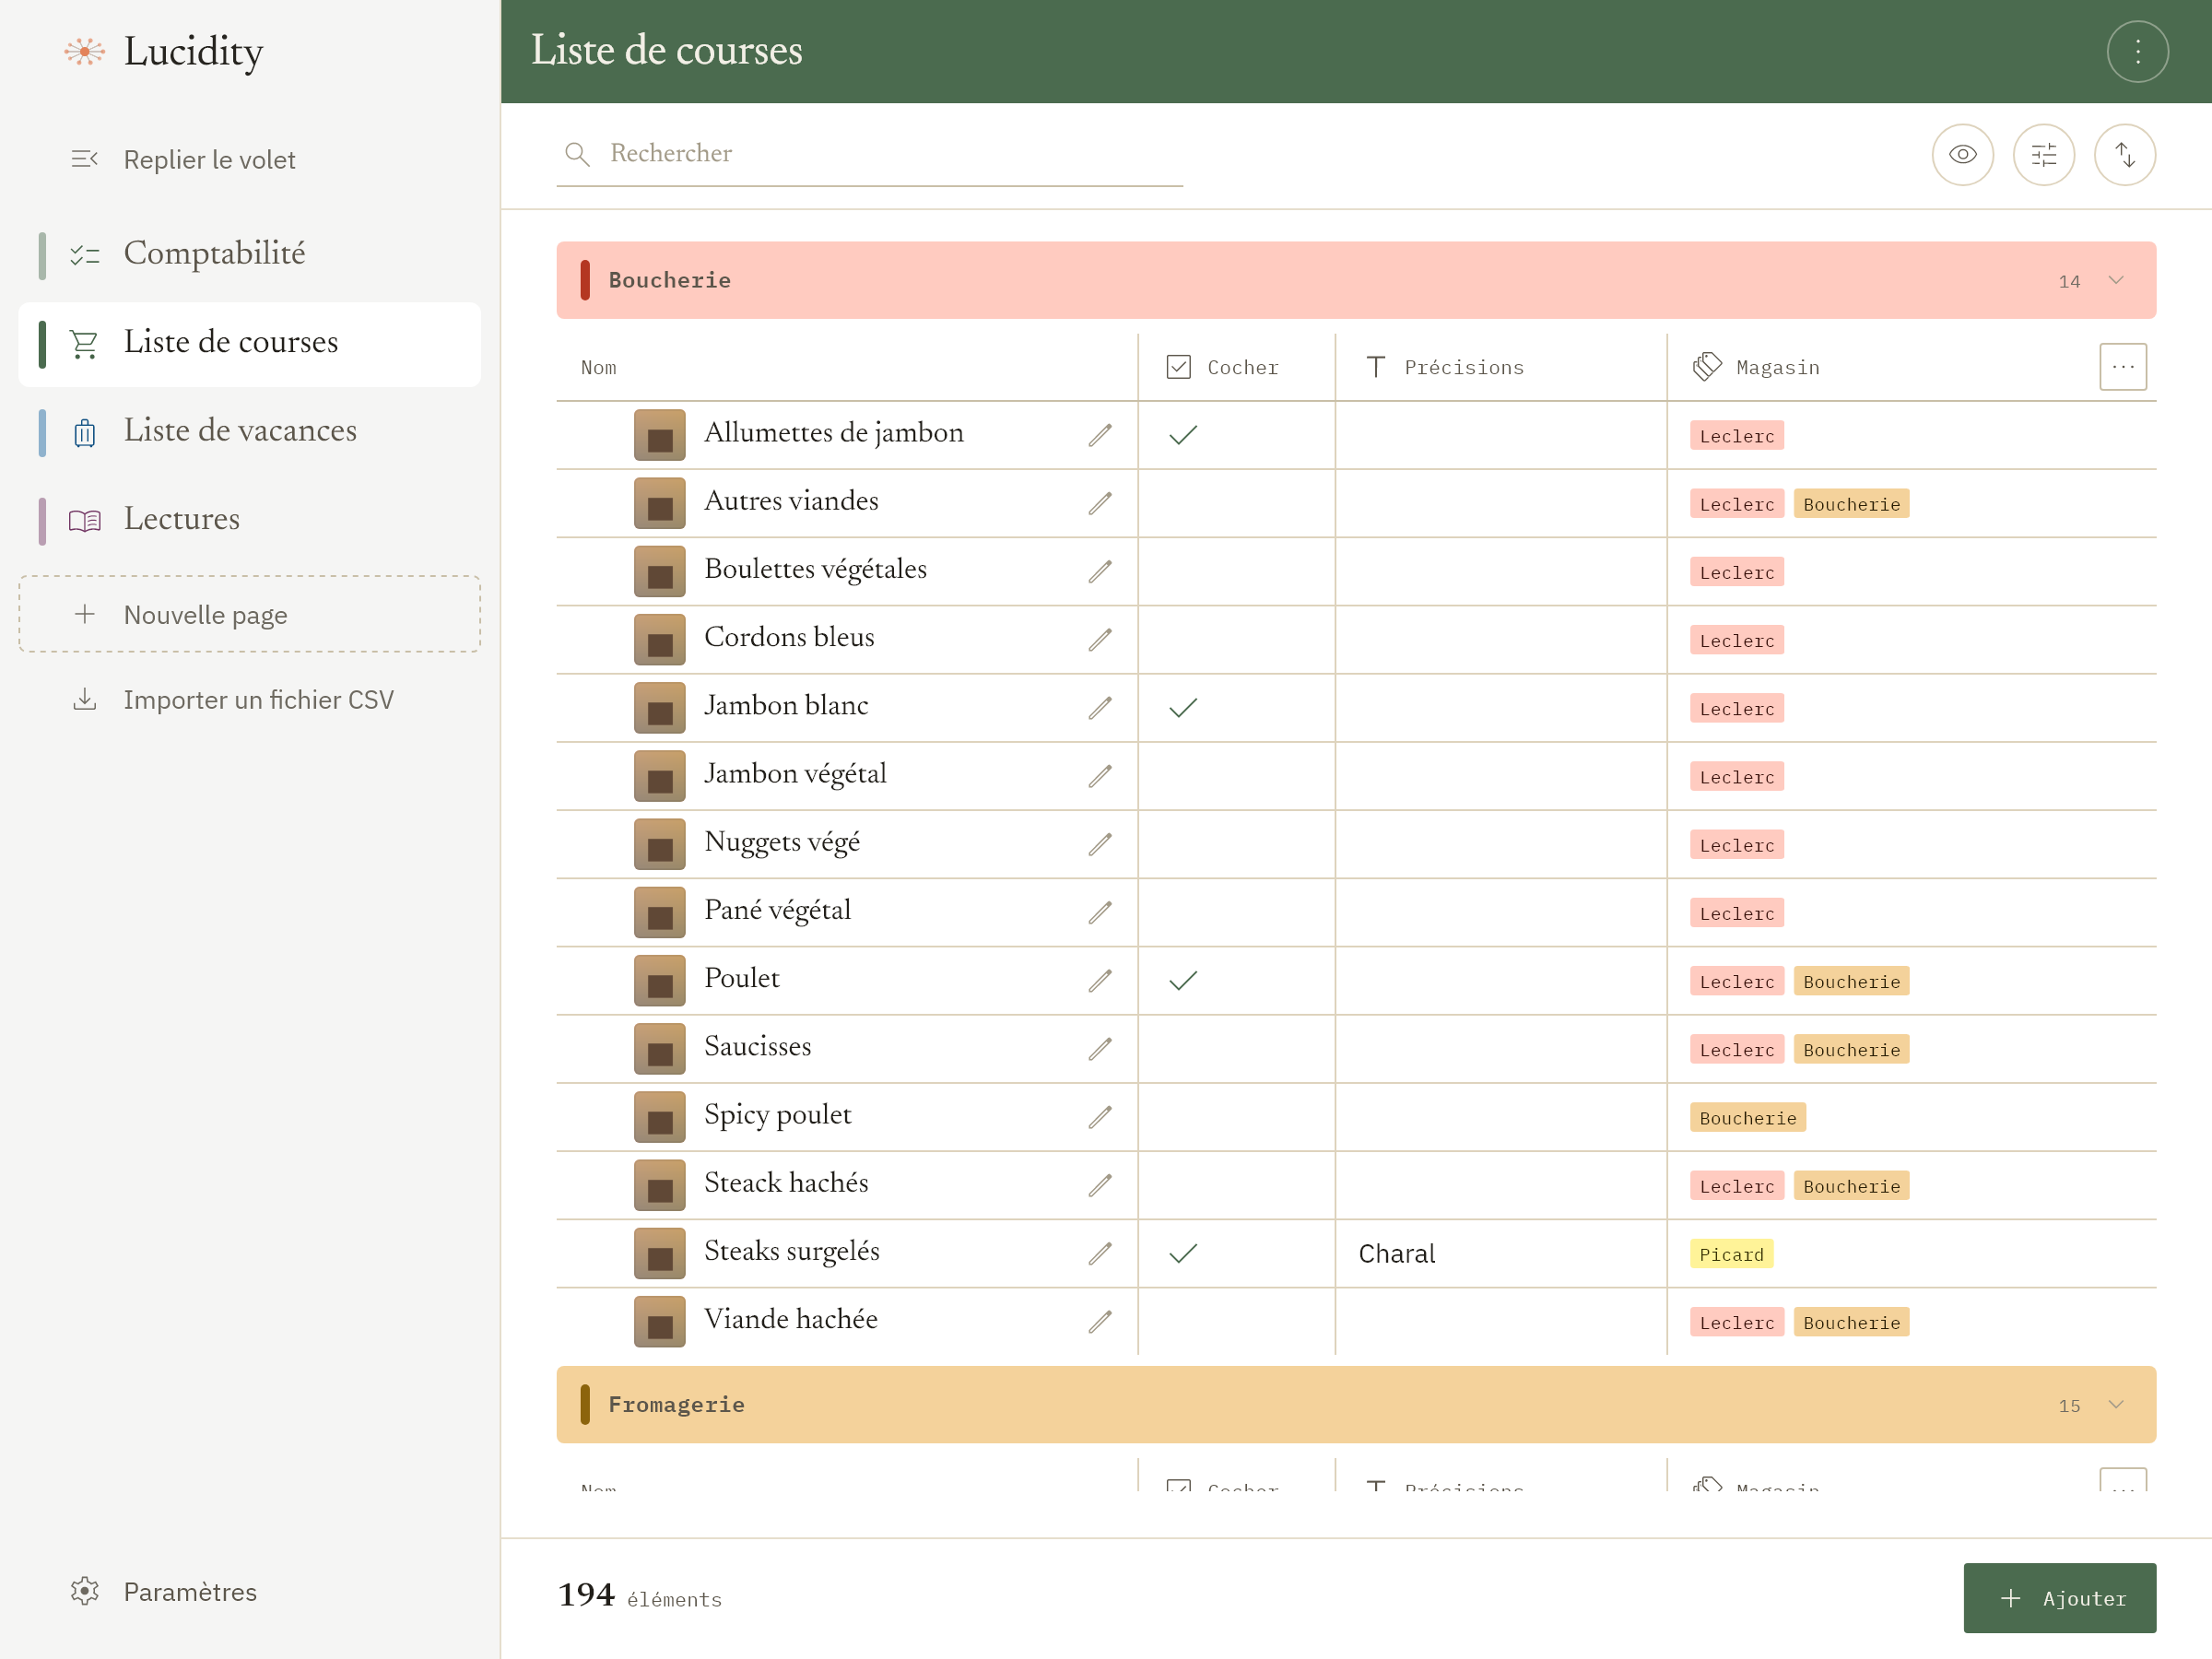Open Spicy poulet item thumbnail

point(660,1117)
